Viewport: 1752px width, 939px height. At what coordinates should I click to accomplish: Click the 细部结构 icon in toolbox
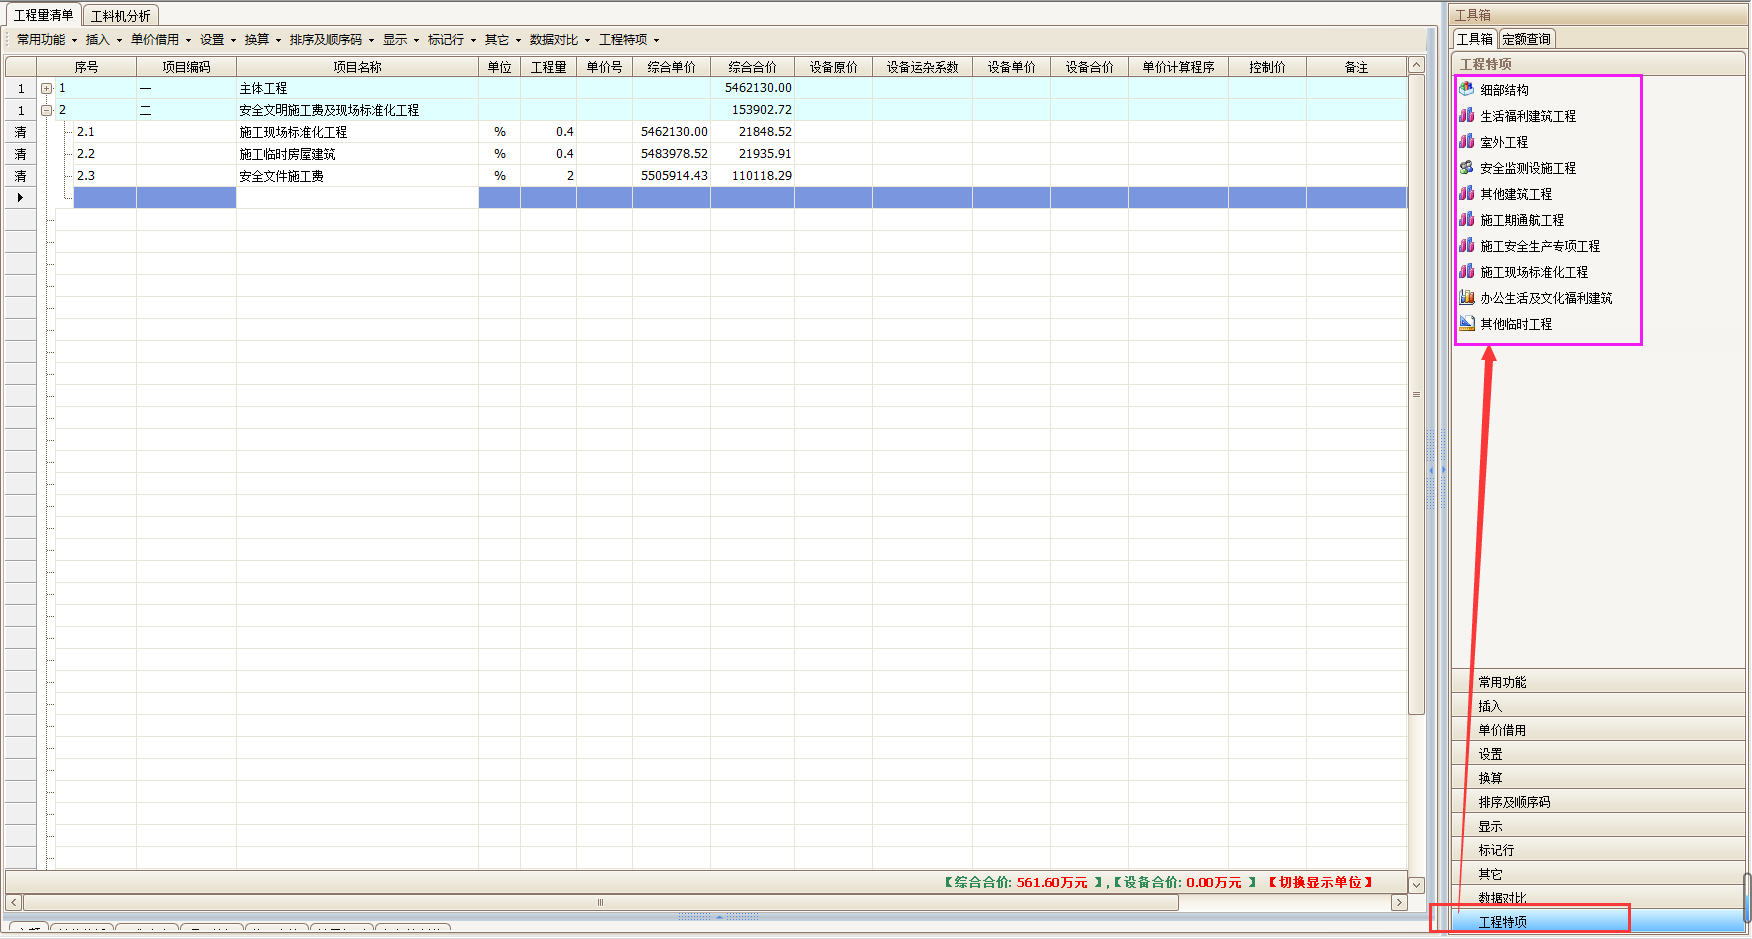point(1467,89)
